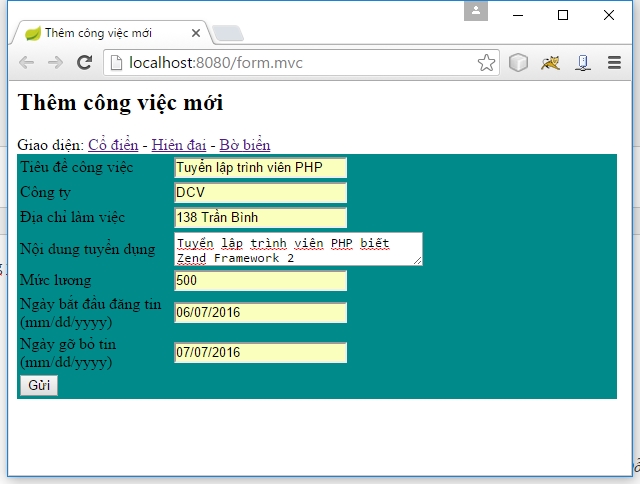Switch to the 'Hiện đại' theme link

(x=179, y=145)
